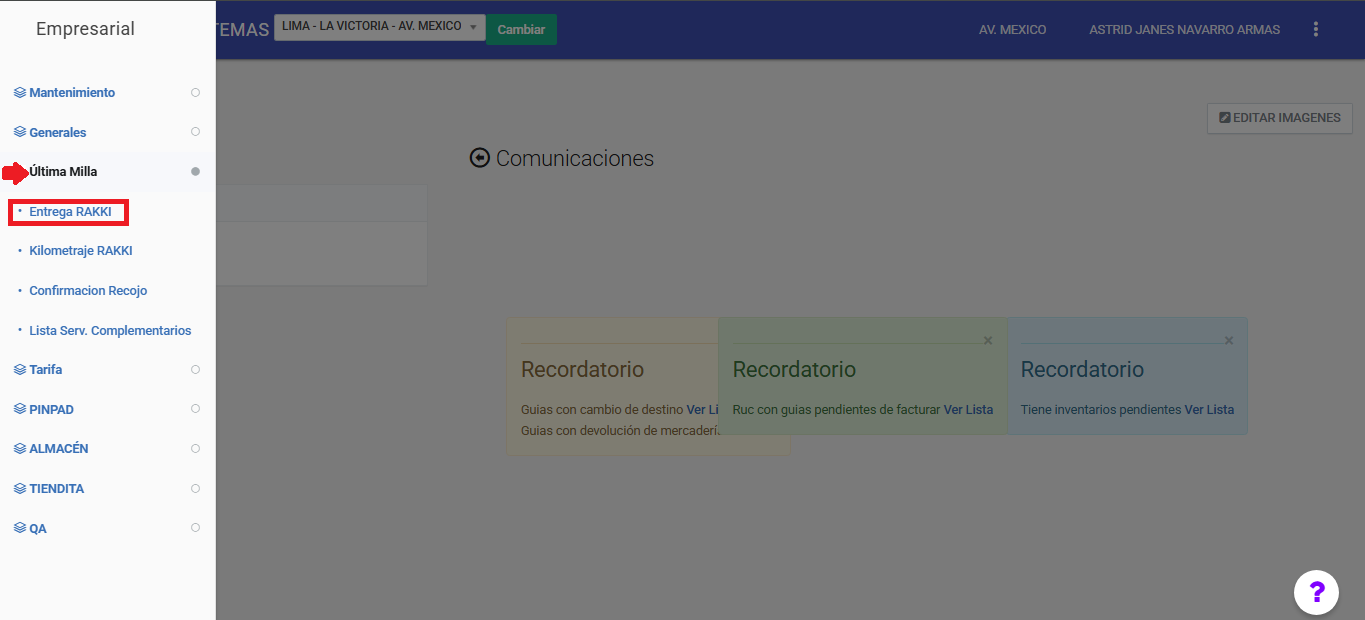
Task: Click the Tarifa layers icon
Action: pos(19,370)
